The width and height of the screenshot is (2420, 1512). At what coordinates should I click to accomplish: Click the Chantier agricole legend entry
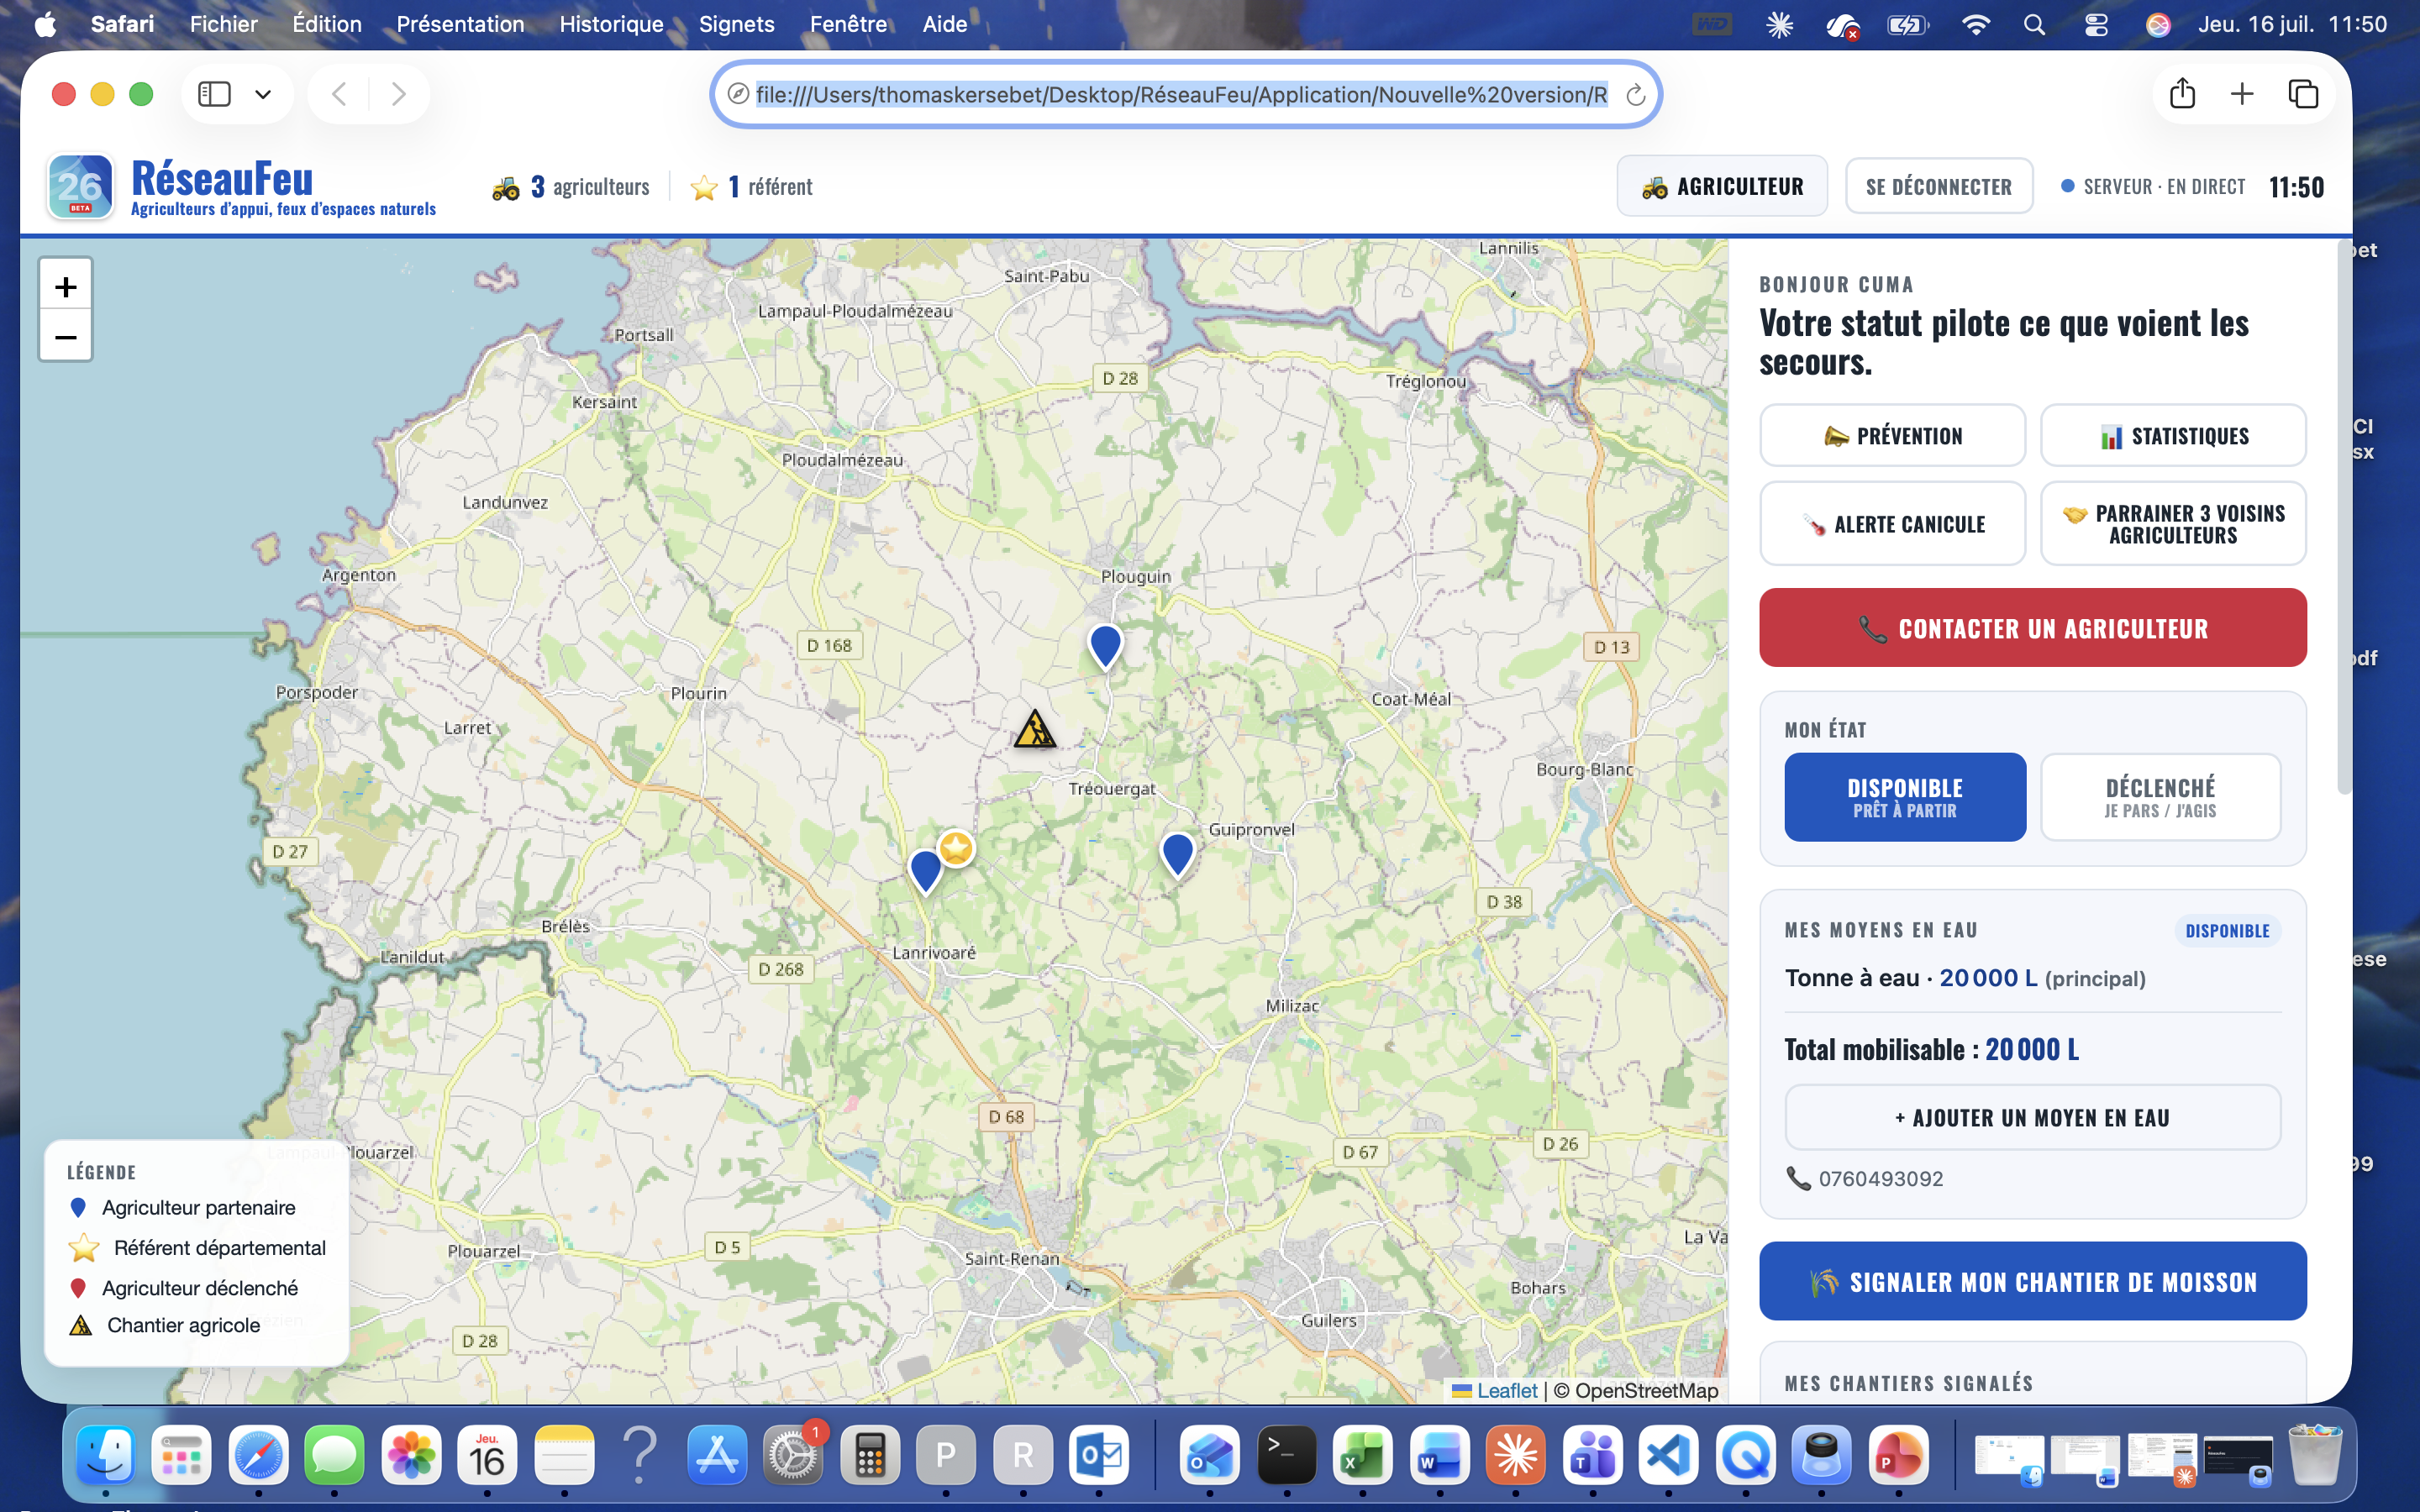coord(165,1325)
